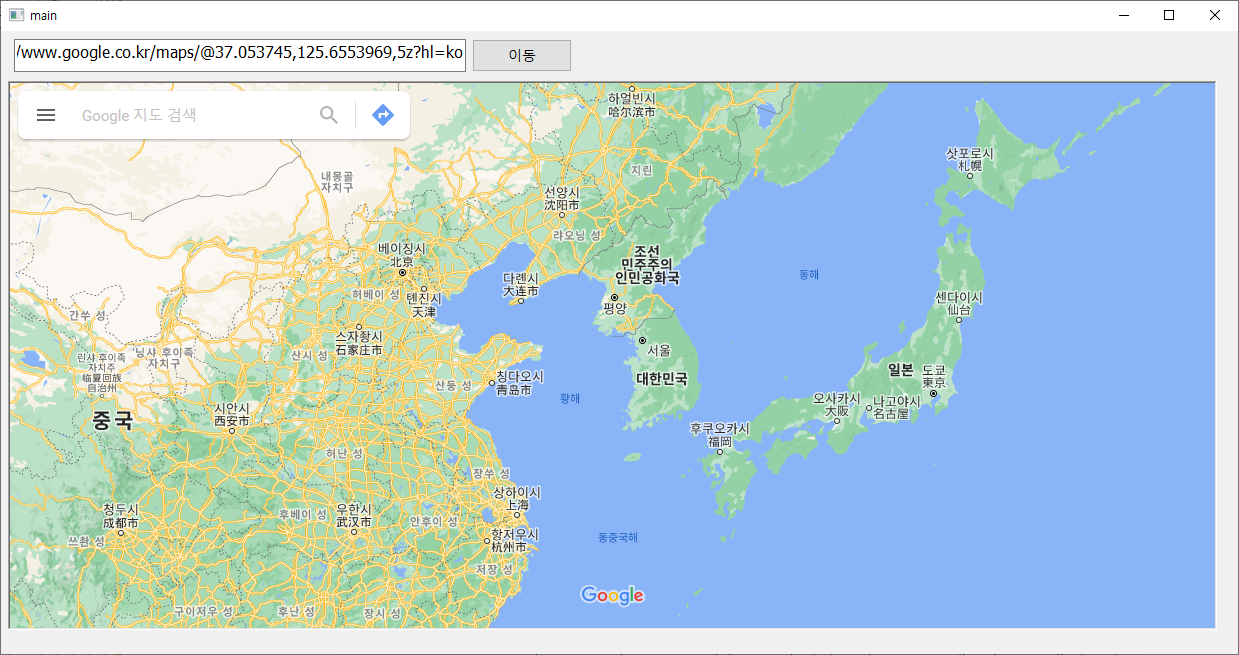
Task: Click the 구이저우 성 province label
Action: (203, 611)
